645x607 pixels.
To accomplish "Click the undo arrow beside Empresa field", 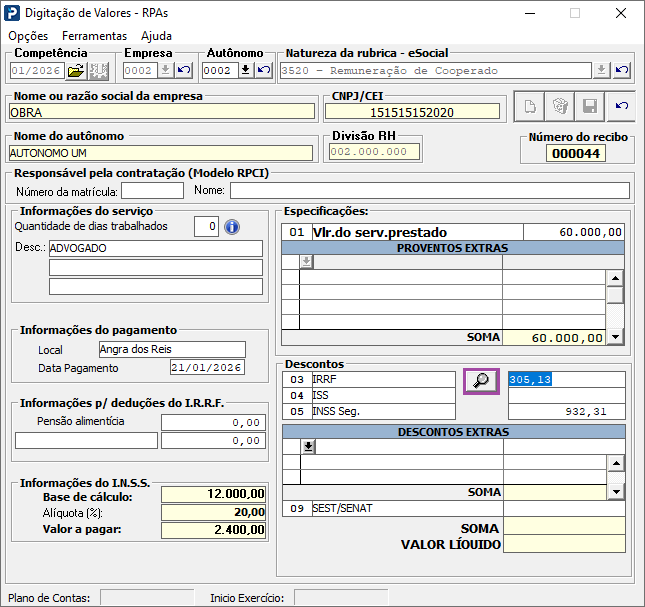I will [184, 70].
